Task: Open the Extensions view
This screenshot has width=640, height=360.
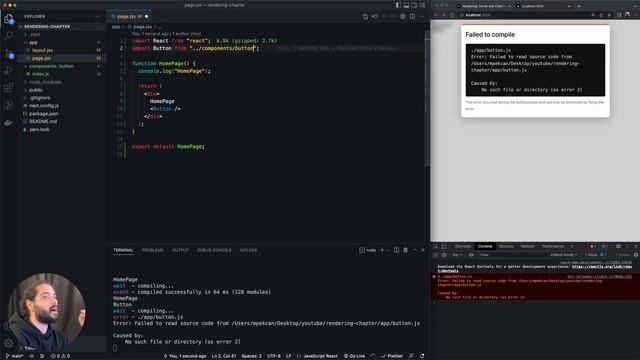Action: click(x=9, y=88)
